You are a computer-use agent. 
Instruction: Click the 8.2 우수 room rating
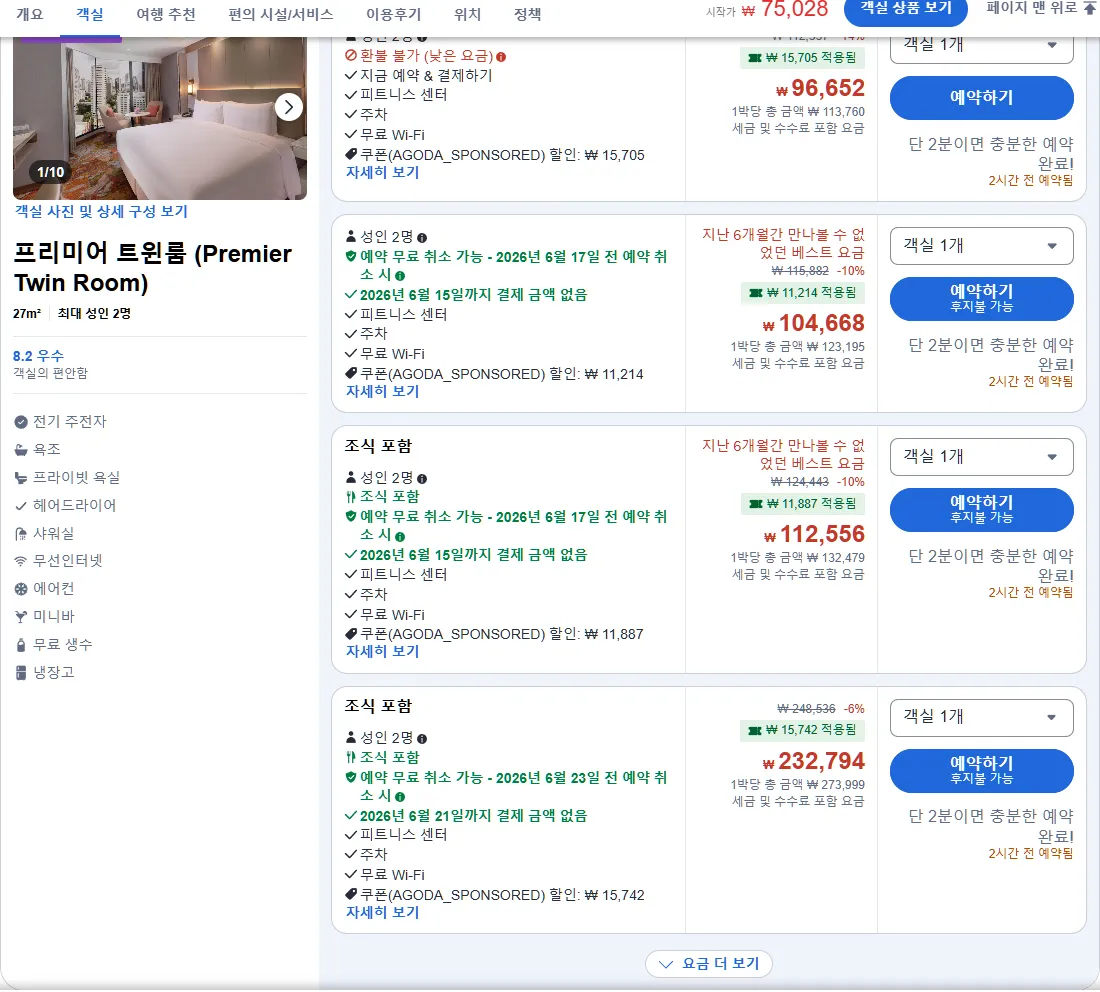39,356
